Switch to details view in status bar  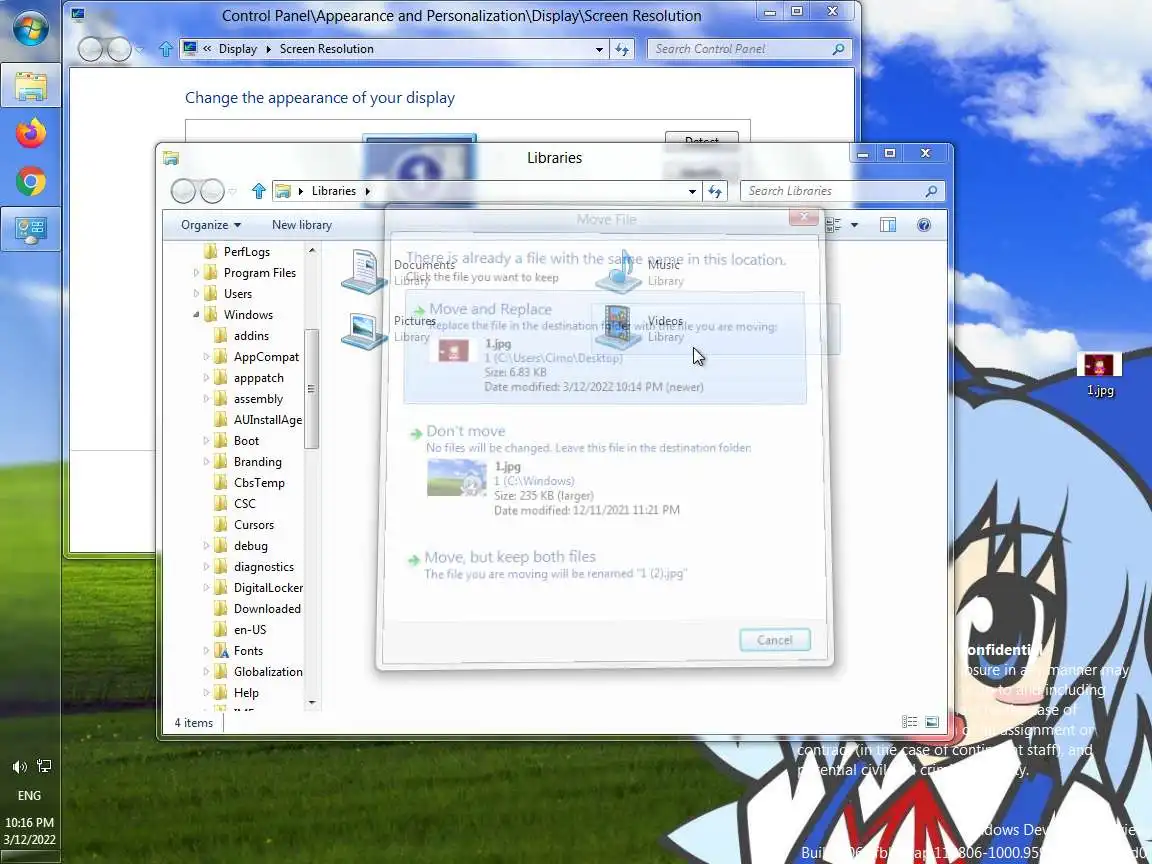(x=909, y=722)
